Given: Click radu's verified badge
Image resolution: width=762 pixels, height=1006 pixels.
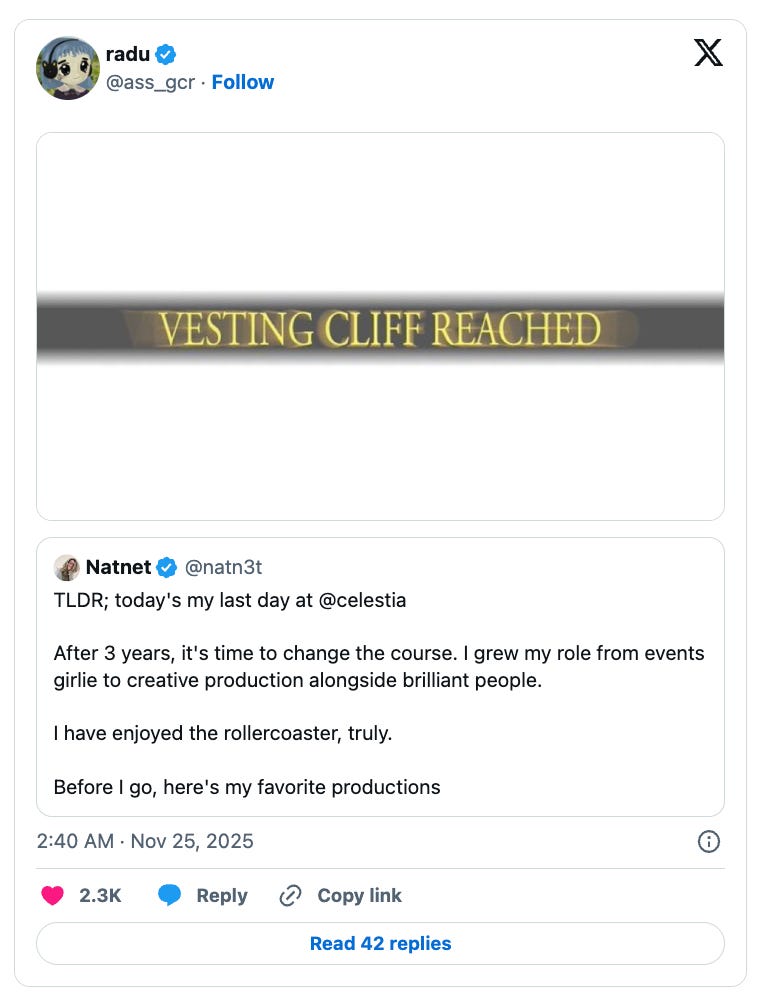Looking at the screenshot, I should click(167, 54).
